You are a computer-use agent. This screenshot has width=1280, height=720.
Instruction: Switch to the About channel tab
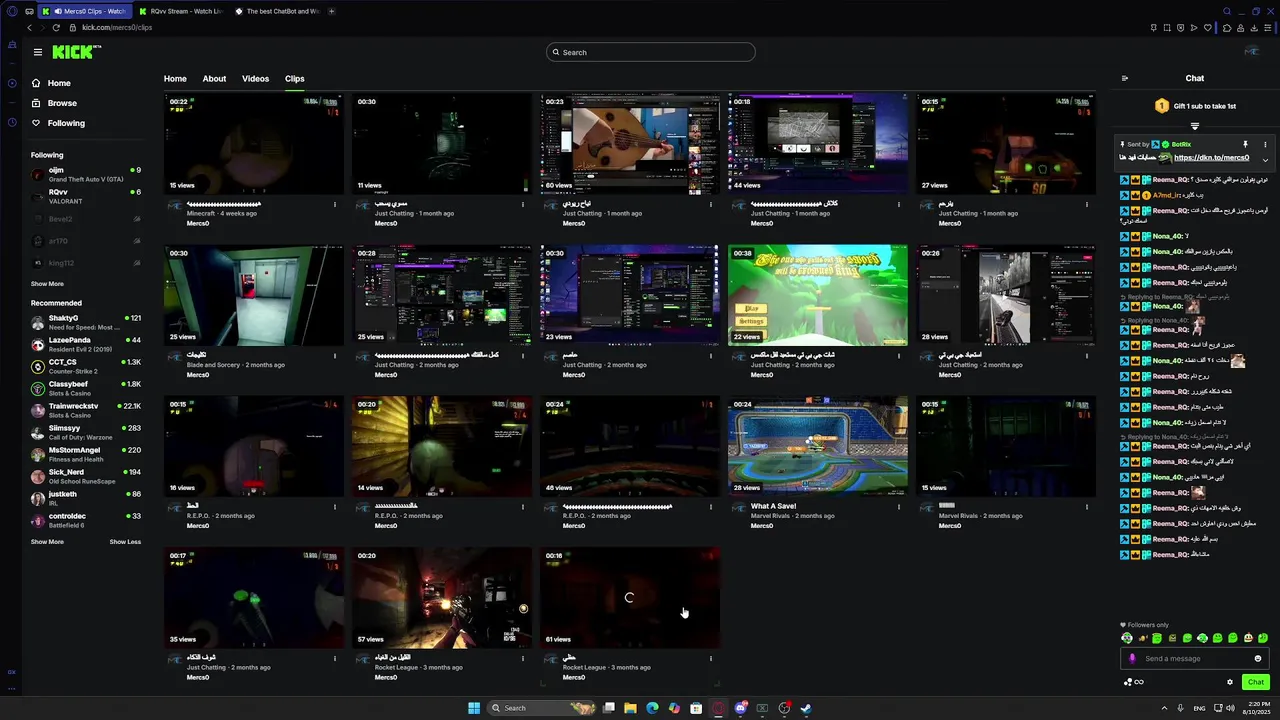pyautogui.click(x=214, y=78)
